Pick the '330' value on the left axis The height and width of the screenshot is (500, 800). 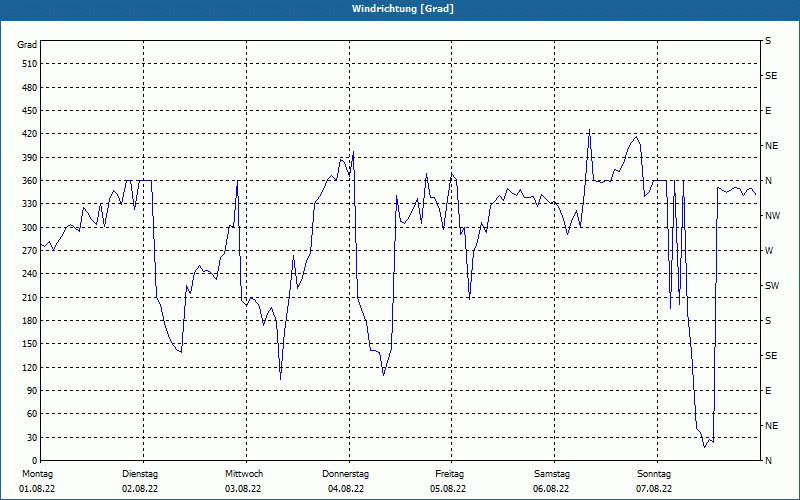click(30, 204)
